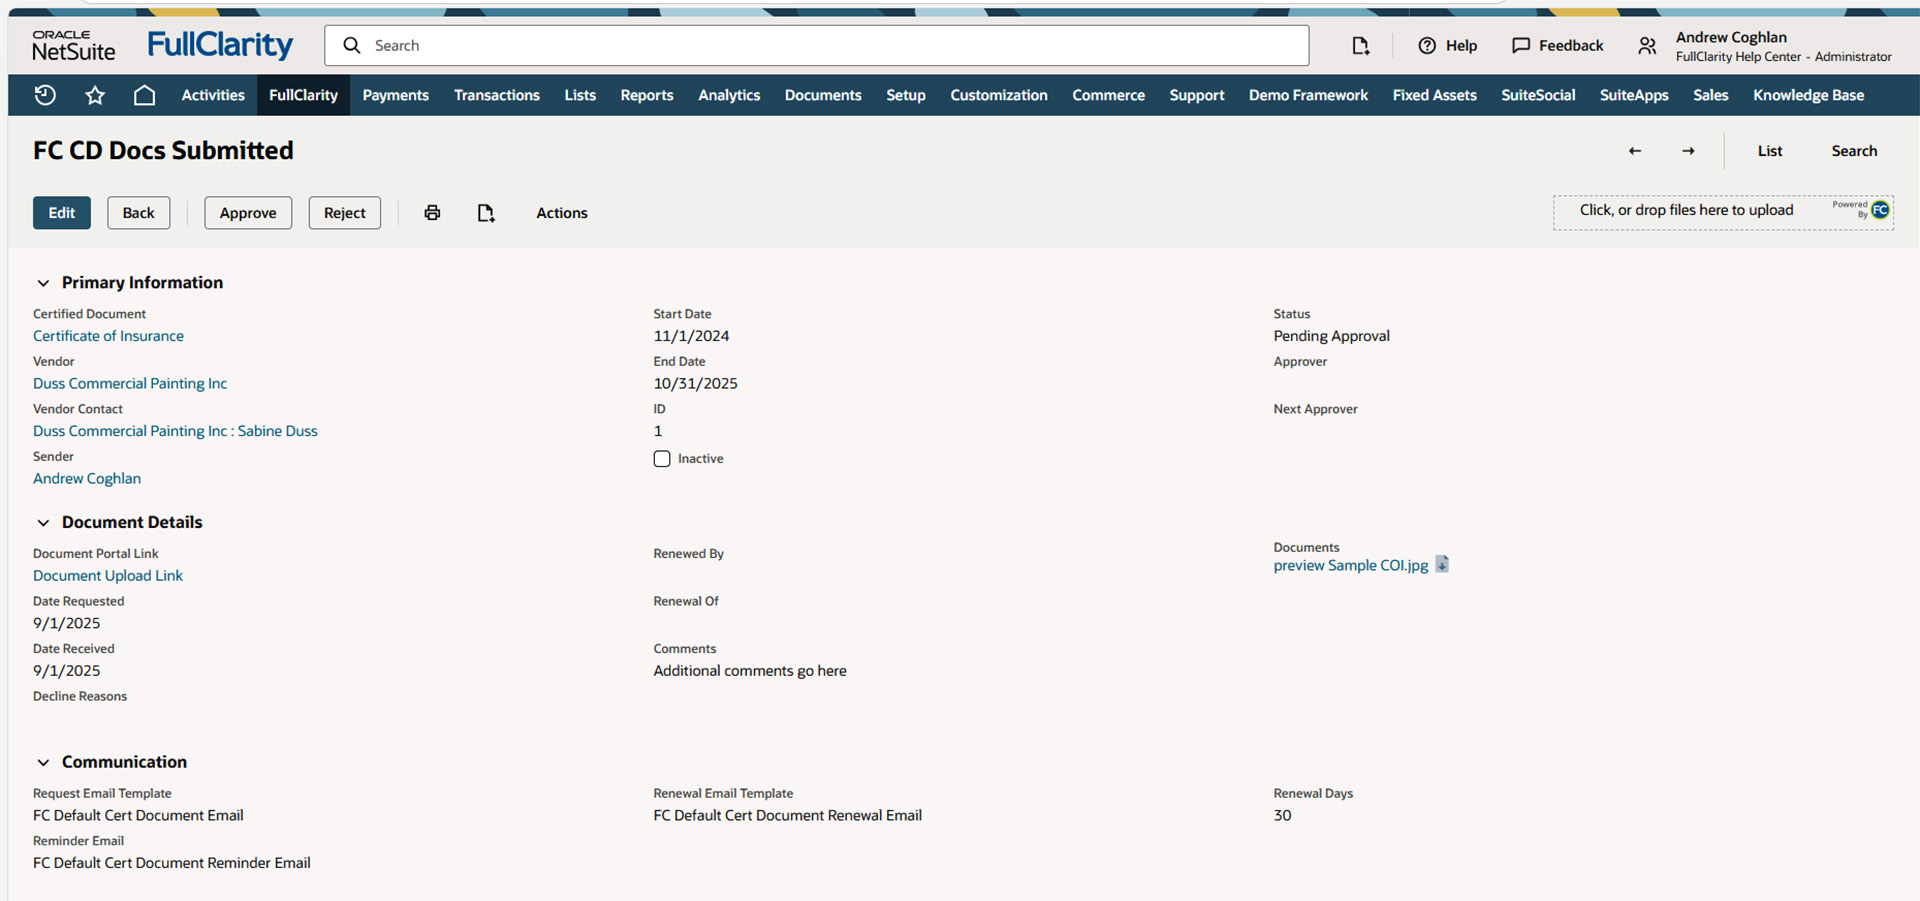Open the Transactions menu

click(496, 95)
